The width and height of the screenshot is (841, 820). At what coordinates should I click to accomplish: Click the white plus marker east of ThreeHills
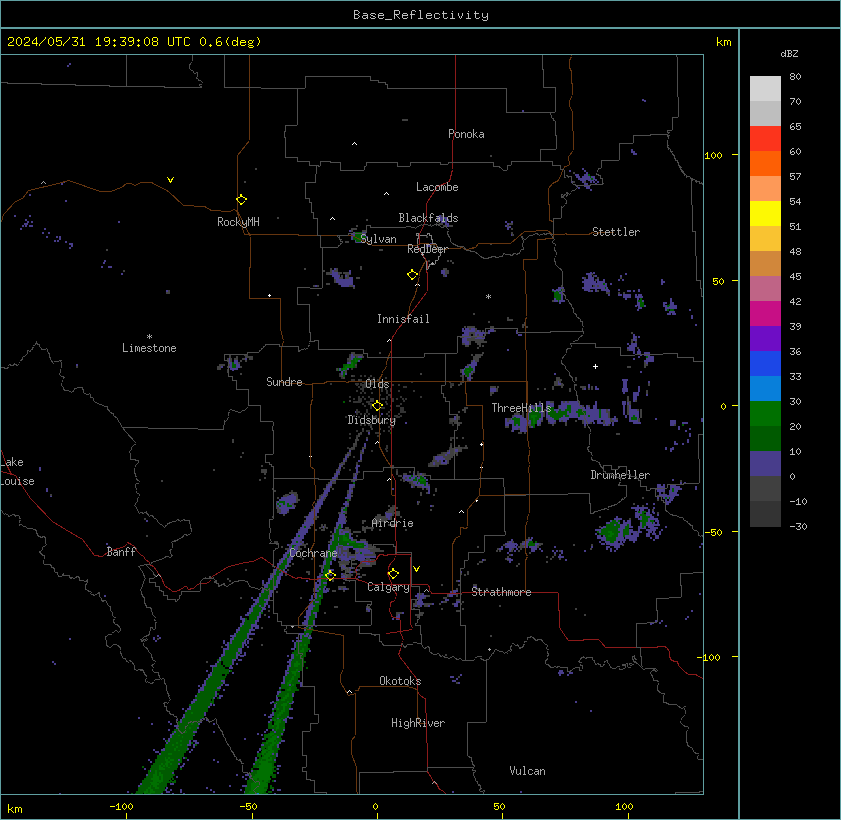[x=595, y=366]
